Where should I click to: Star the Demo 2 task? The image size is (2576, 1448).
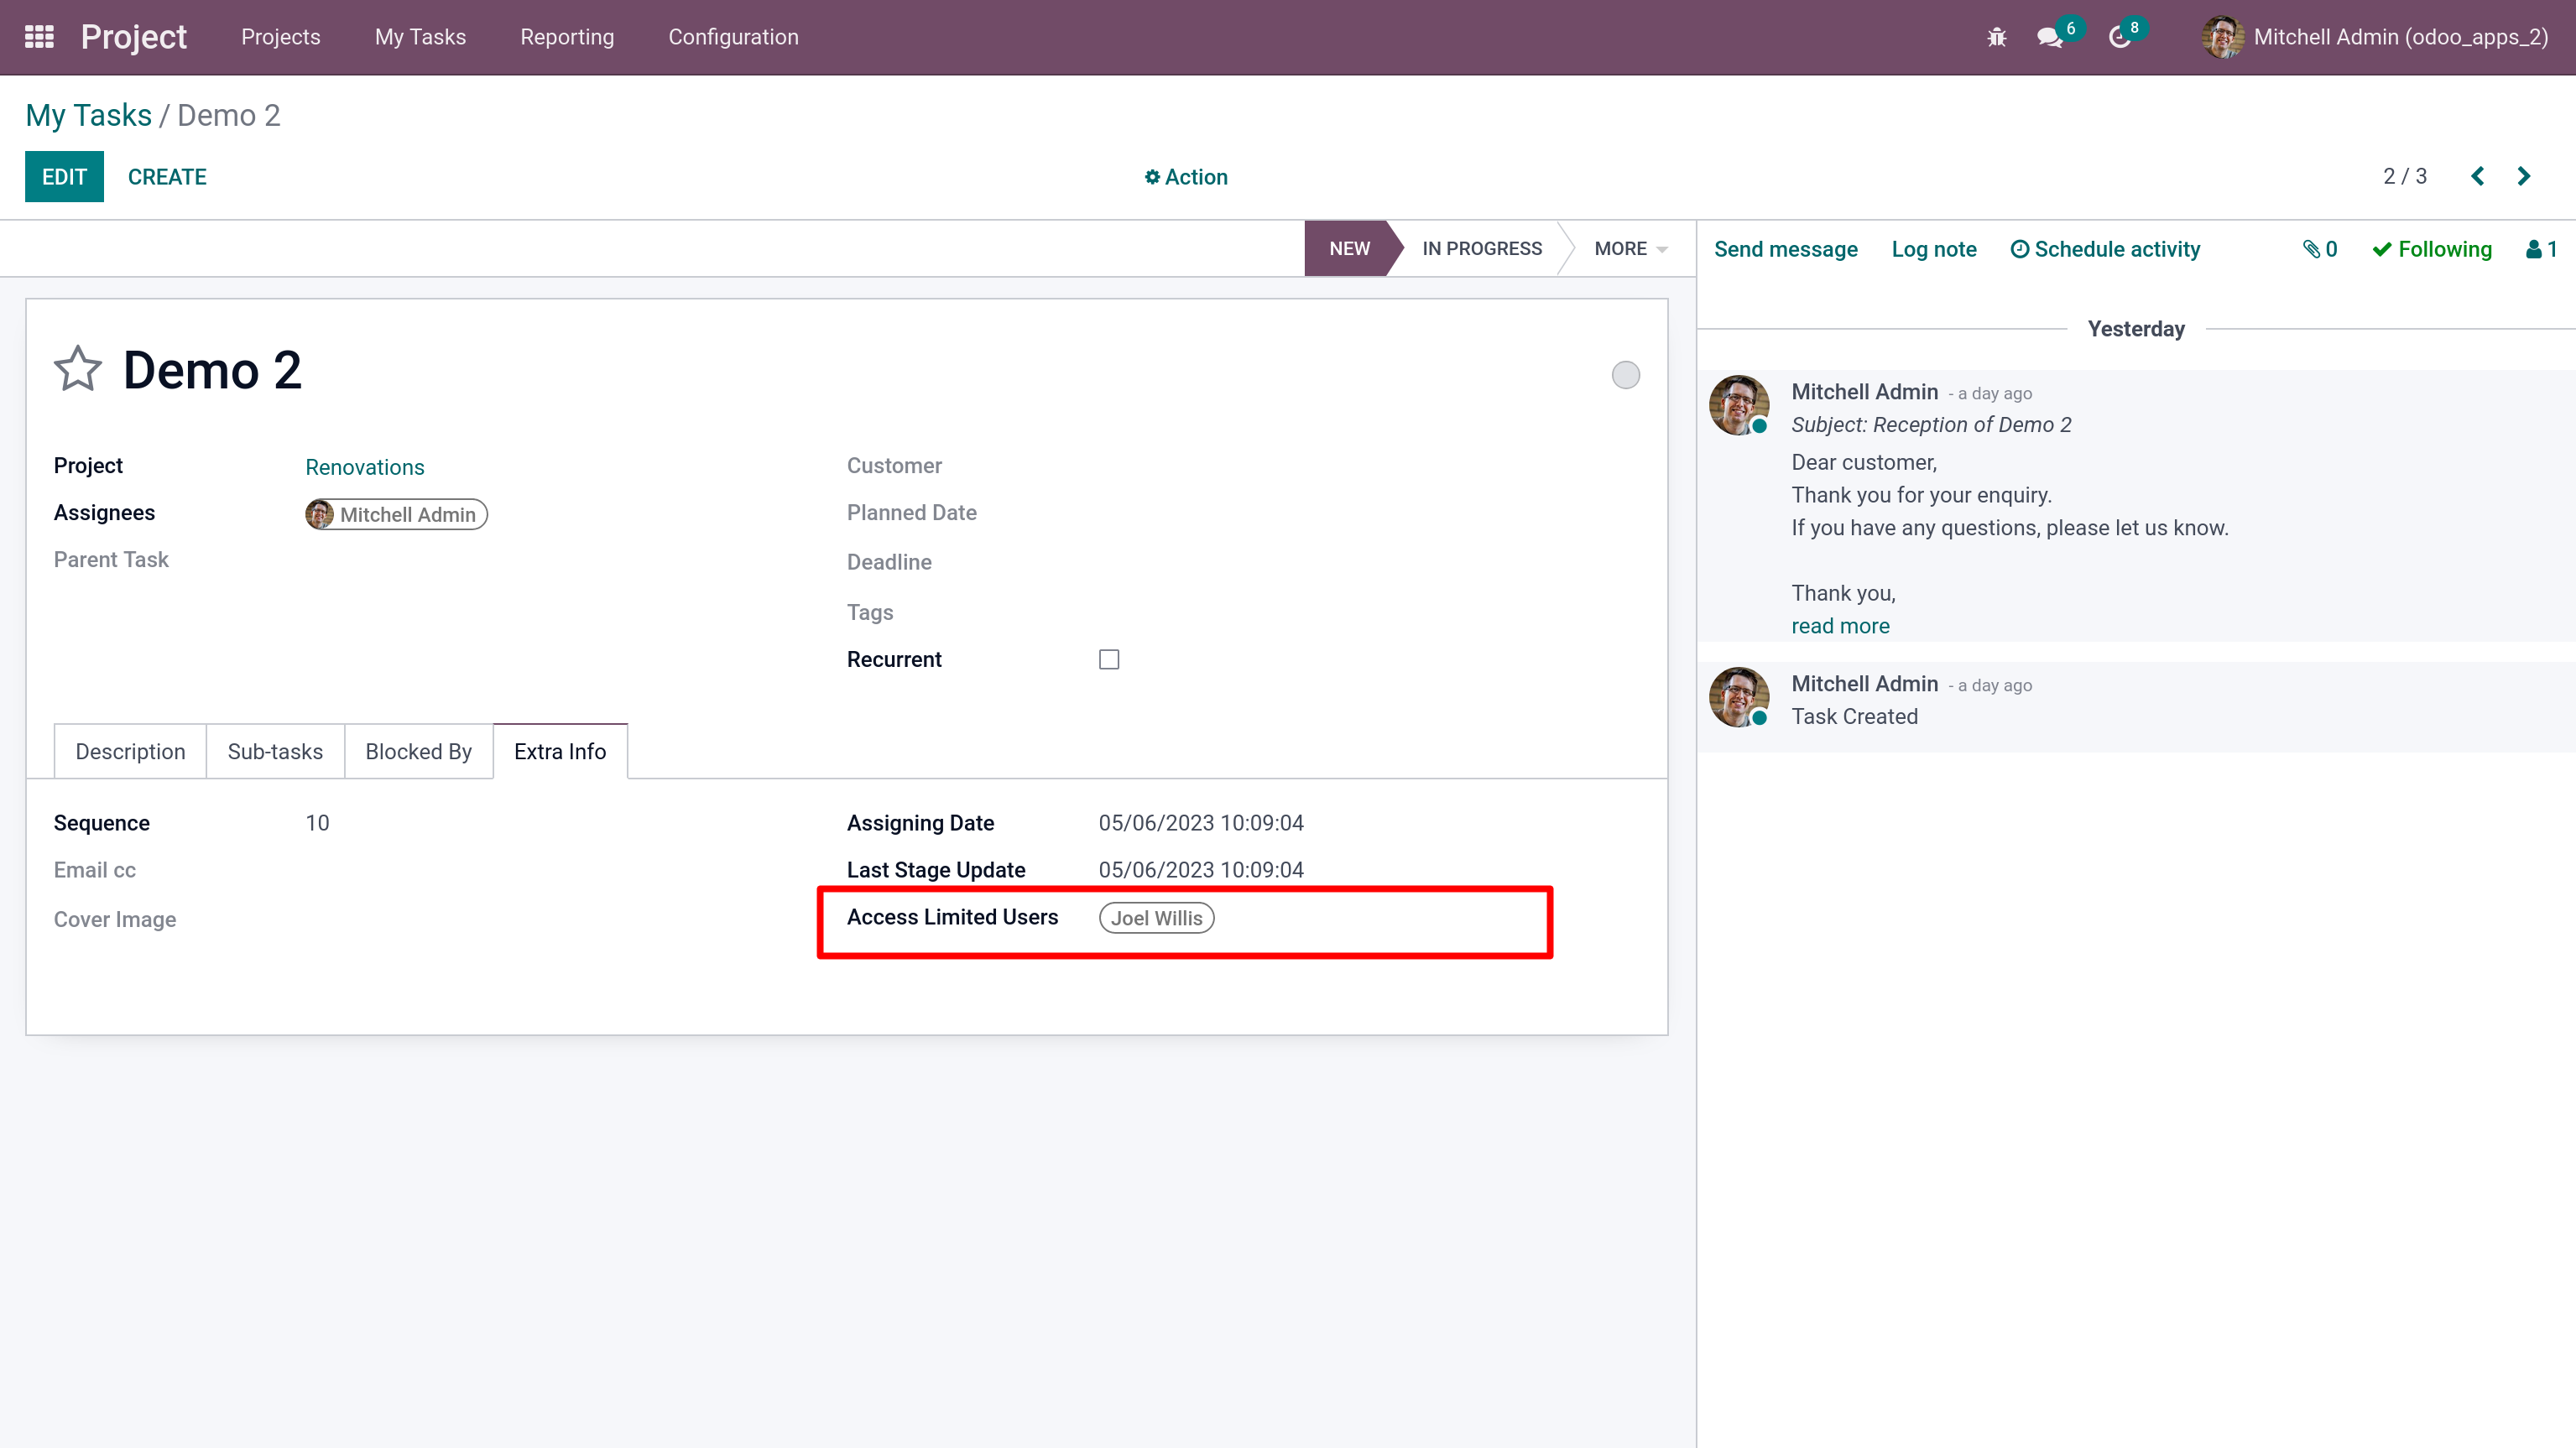[77, 369]
